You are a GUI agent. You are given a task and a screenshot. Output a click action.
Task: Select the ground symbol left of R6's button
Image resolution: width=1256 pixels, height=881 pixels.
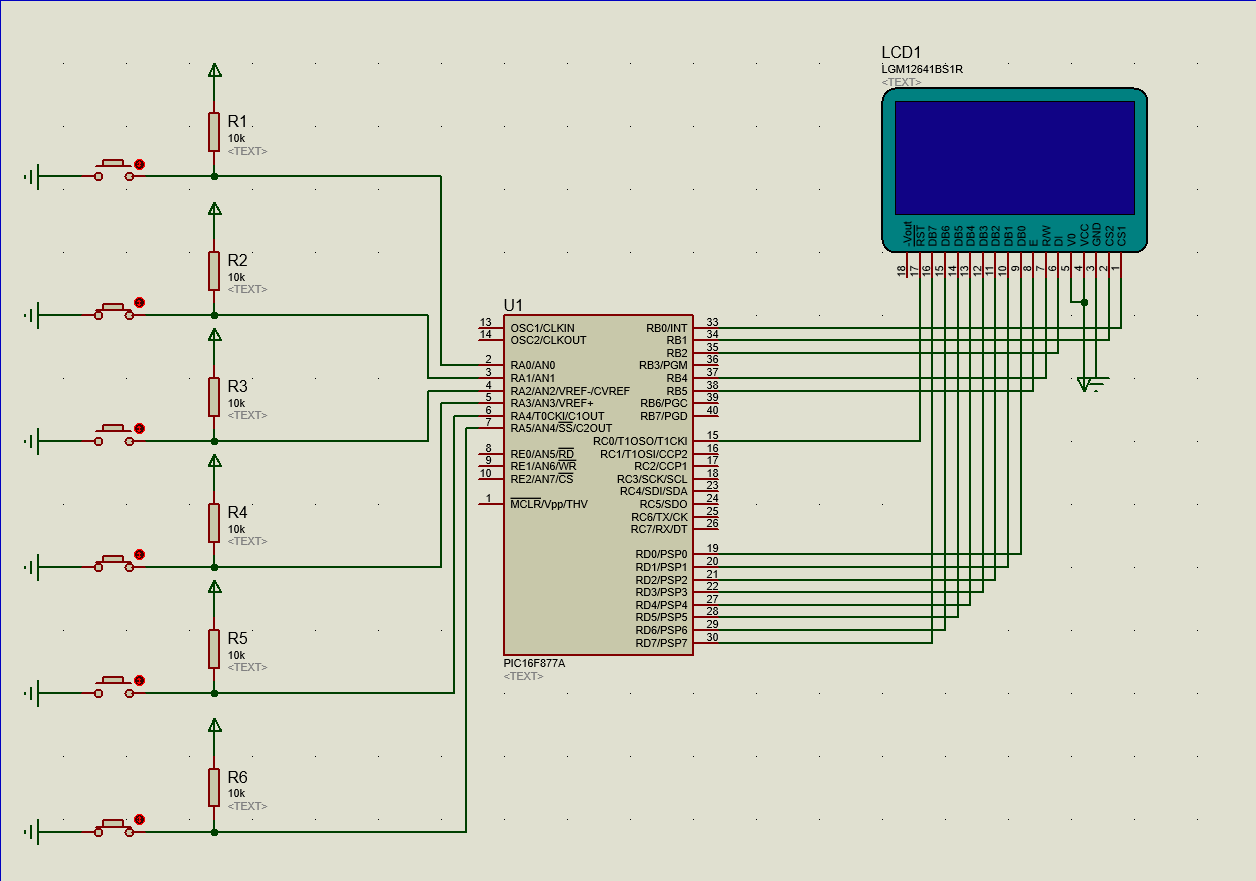(x=33, y=832)
